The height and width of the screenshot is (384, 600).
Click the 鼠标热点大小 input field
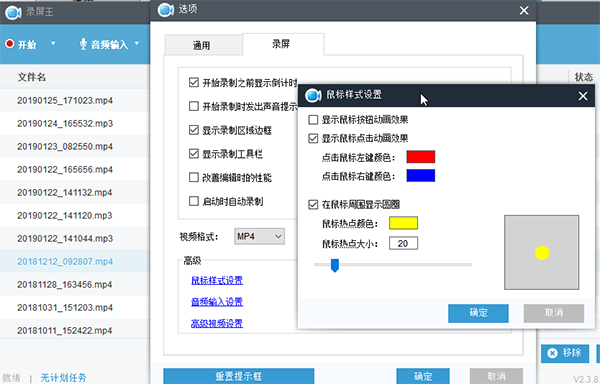tap(403, 243)
